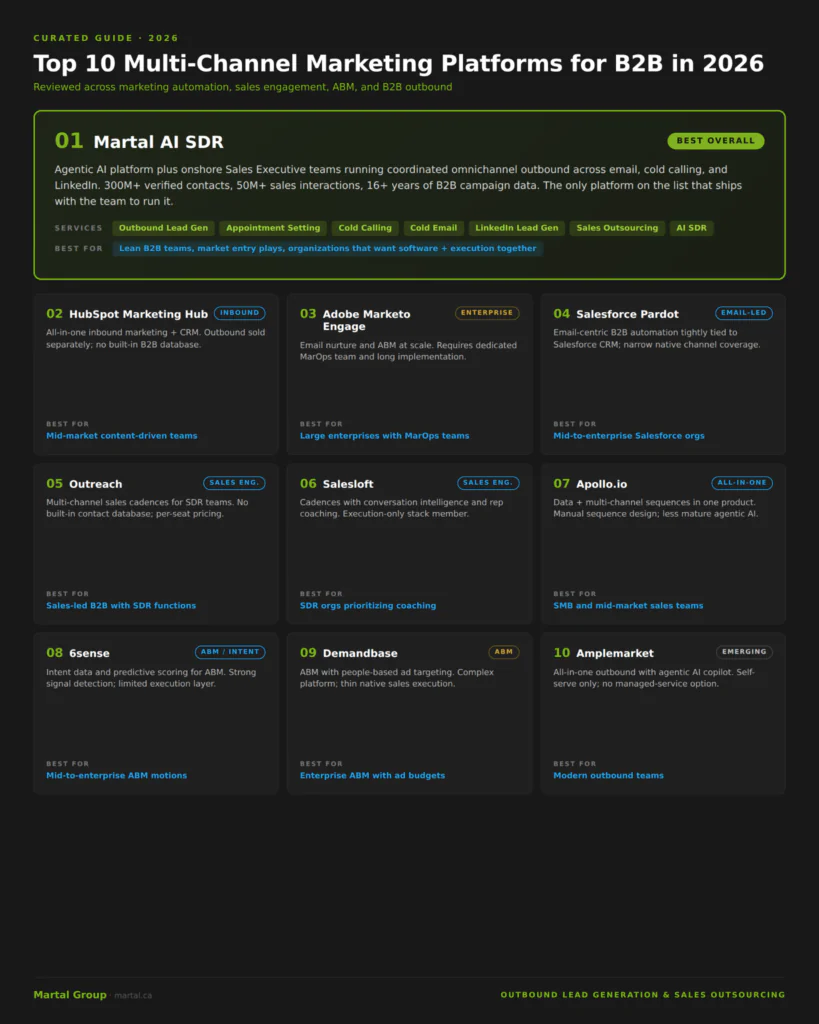819x1024 pixels.
Task: Click the Amplemarket card title
Action: [615, 653]
